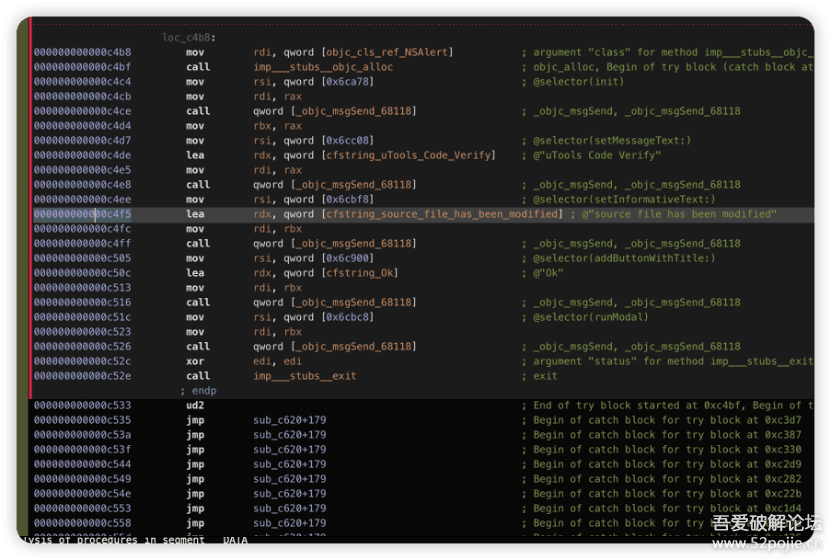
Task: Select address 000000000000c4cb
Action: 82,97
